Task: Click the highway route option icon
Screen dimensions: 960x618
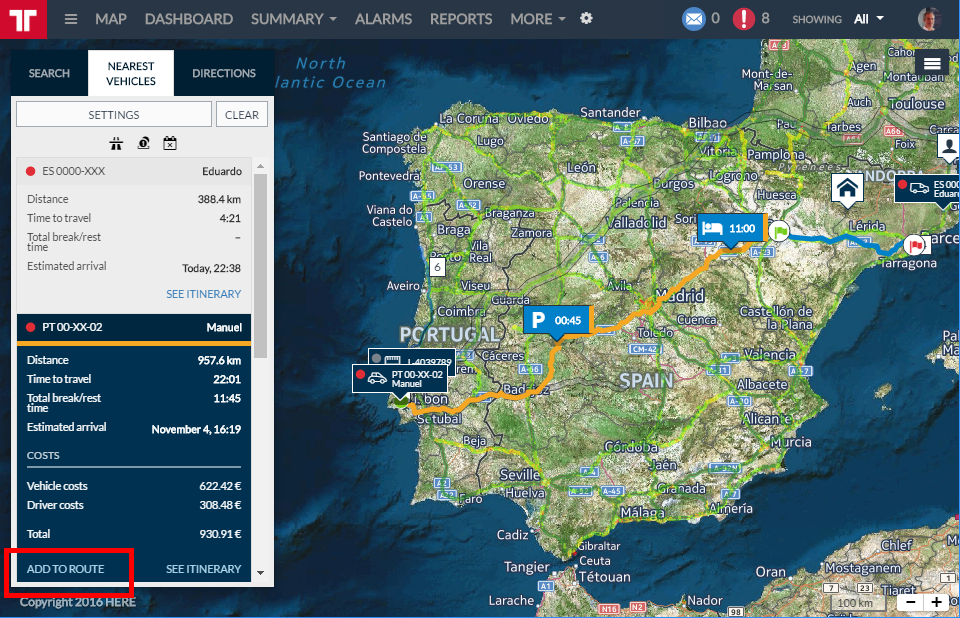Action: pyautogui.click(x=116, y=143)
